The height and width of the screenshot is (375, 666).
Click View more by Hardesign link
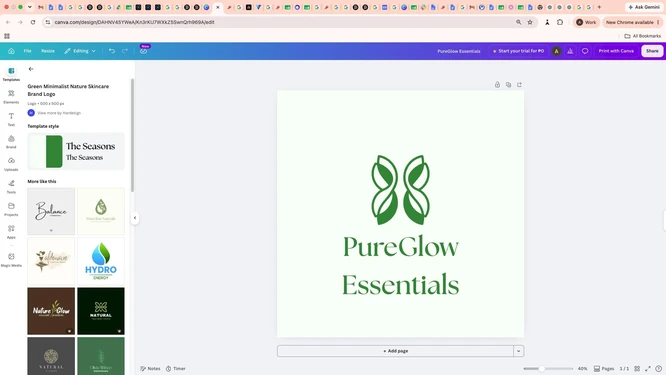click(x=59, y=113)
